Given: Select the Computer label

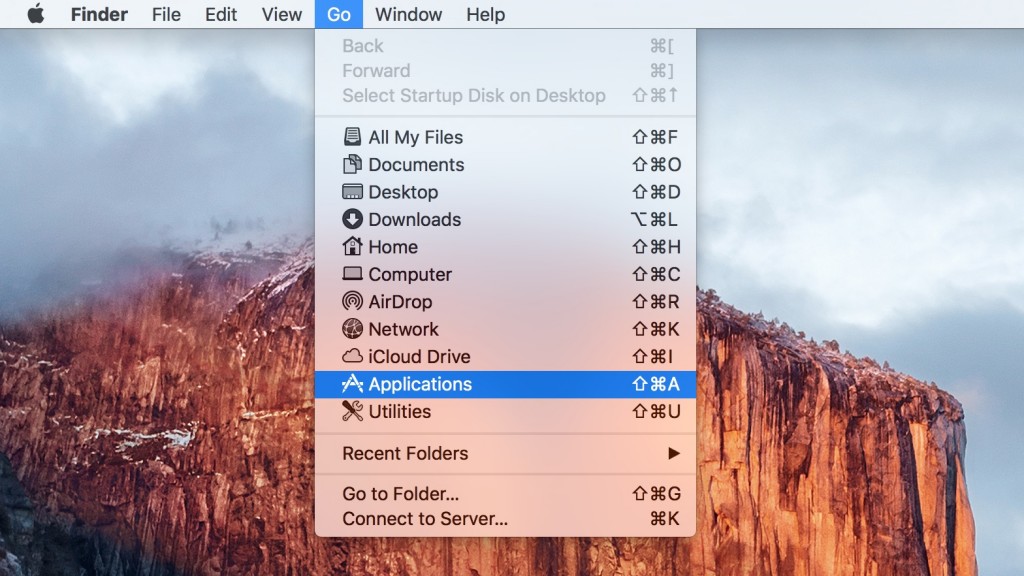Looking at the screenshot, I should pyautogui.click(x=409, y=274).
